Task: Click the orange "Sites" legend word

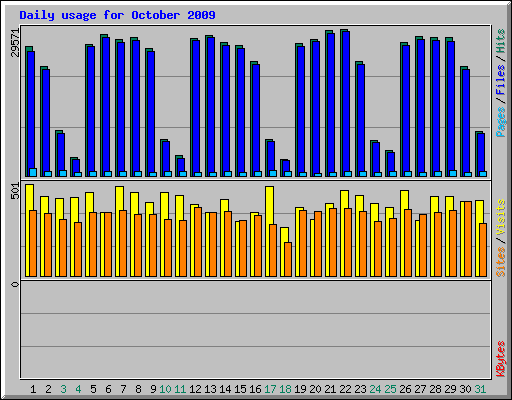Action: (x=500, y=262)
